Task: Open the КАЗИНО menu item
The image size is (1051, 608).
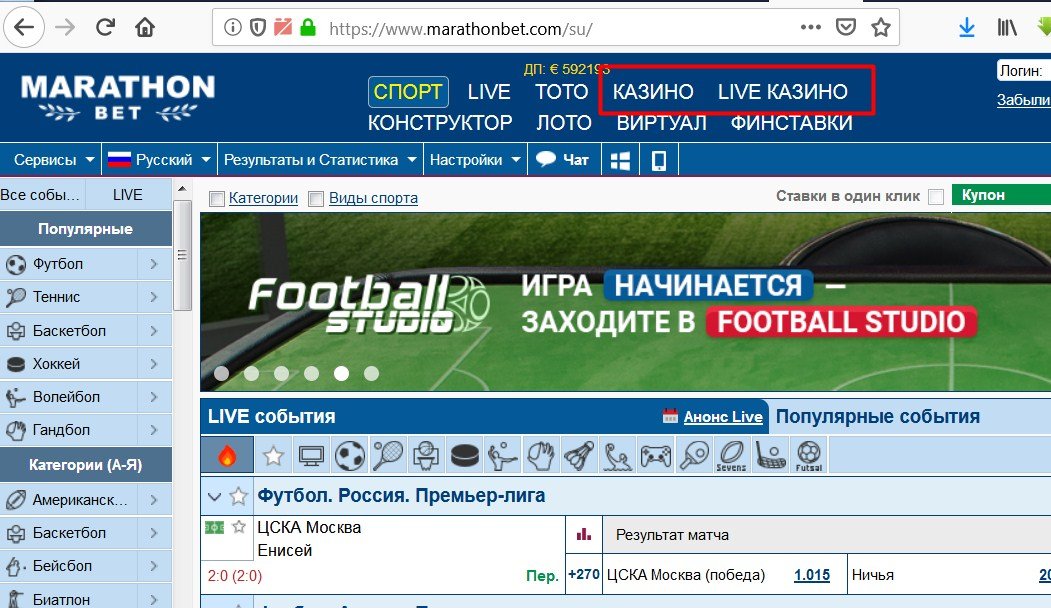Action: (x=653, y=92)
